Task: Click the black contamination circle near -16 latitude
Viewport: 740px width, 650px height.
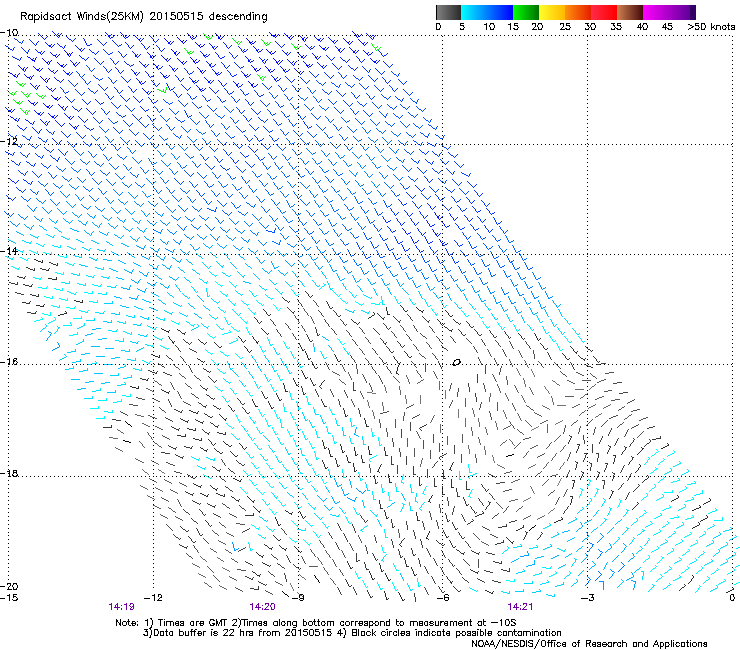Action: tap(456, 363)
